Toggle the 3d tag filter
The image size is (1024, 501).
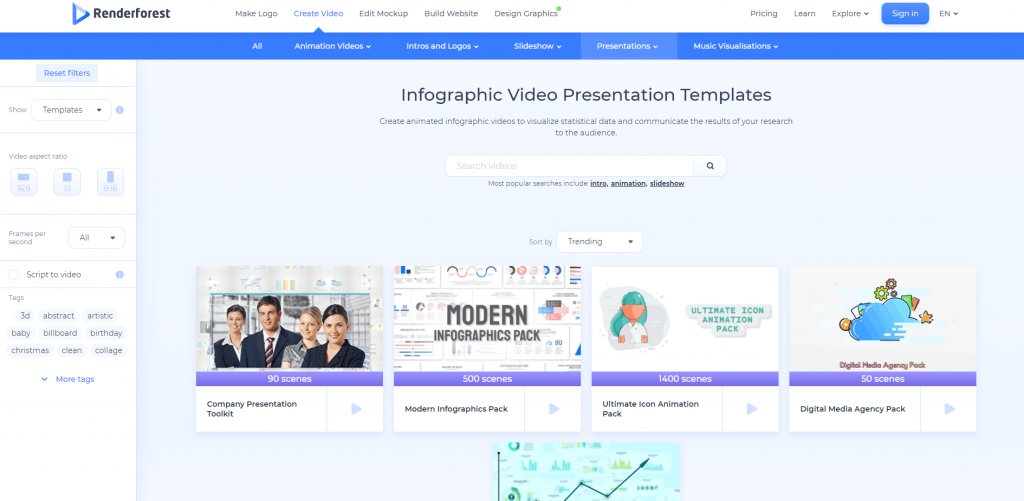(x=25, y=316)
